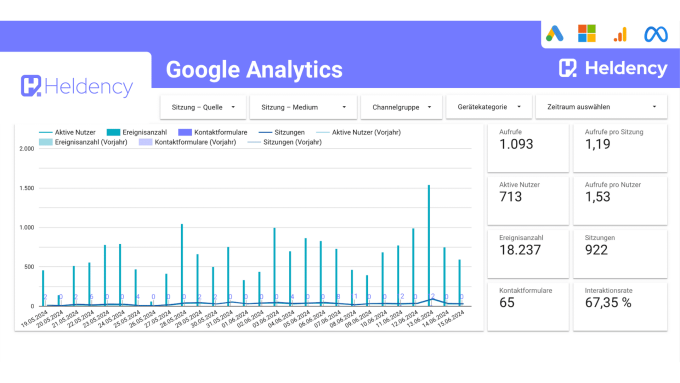The image size is (680, 383).
Task: Click the Ereignisanzahl 18.237 value
Action: click(520, 250)
